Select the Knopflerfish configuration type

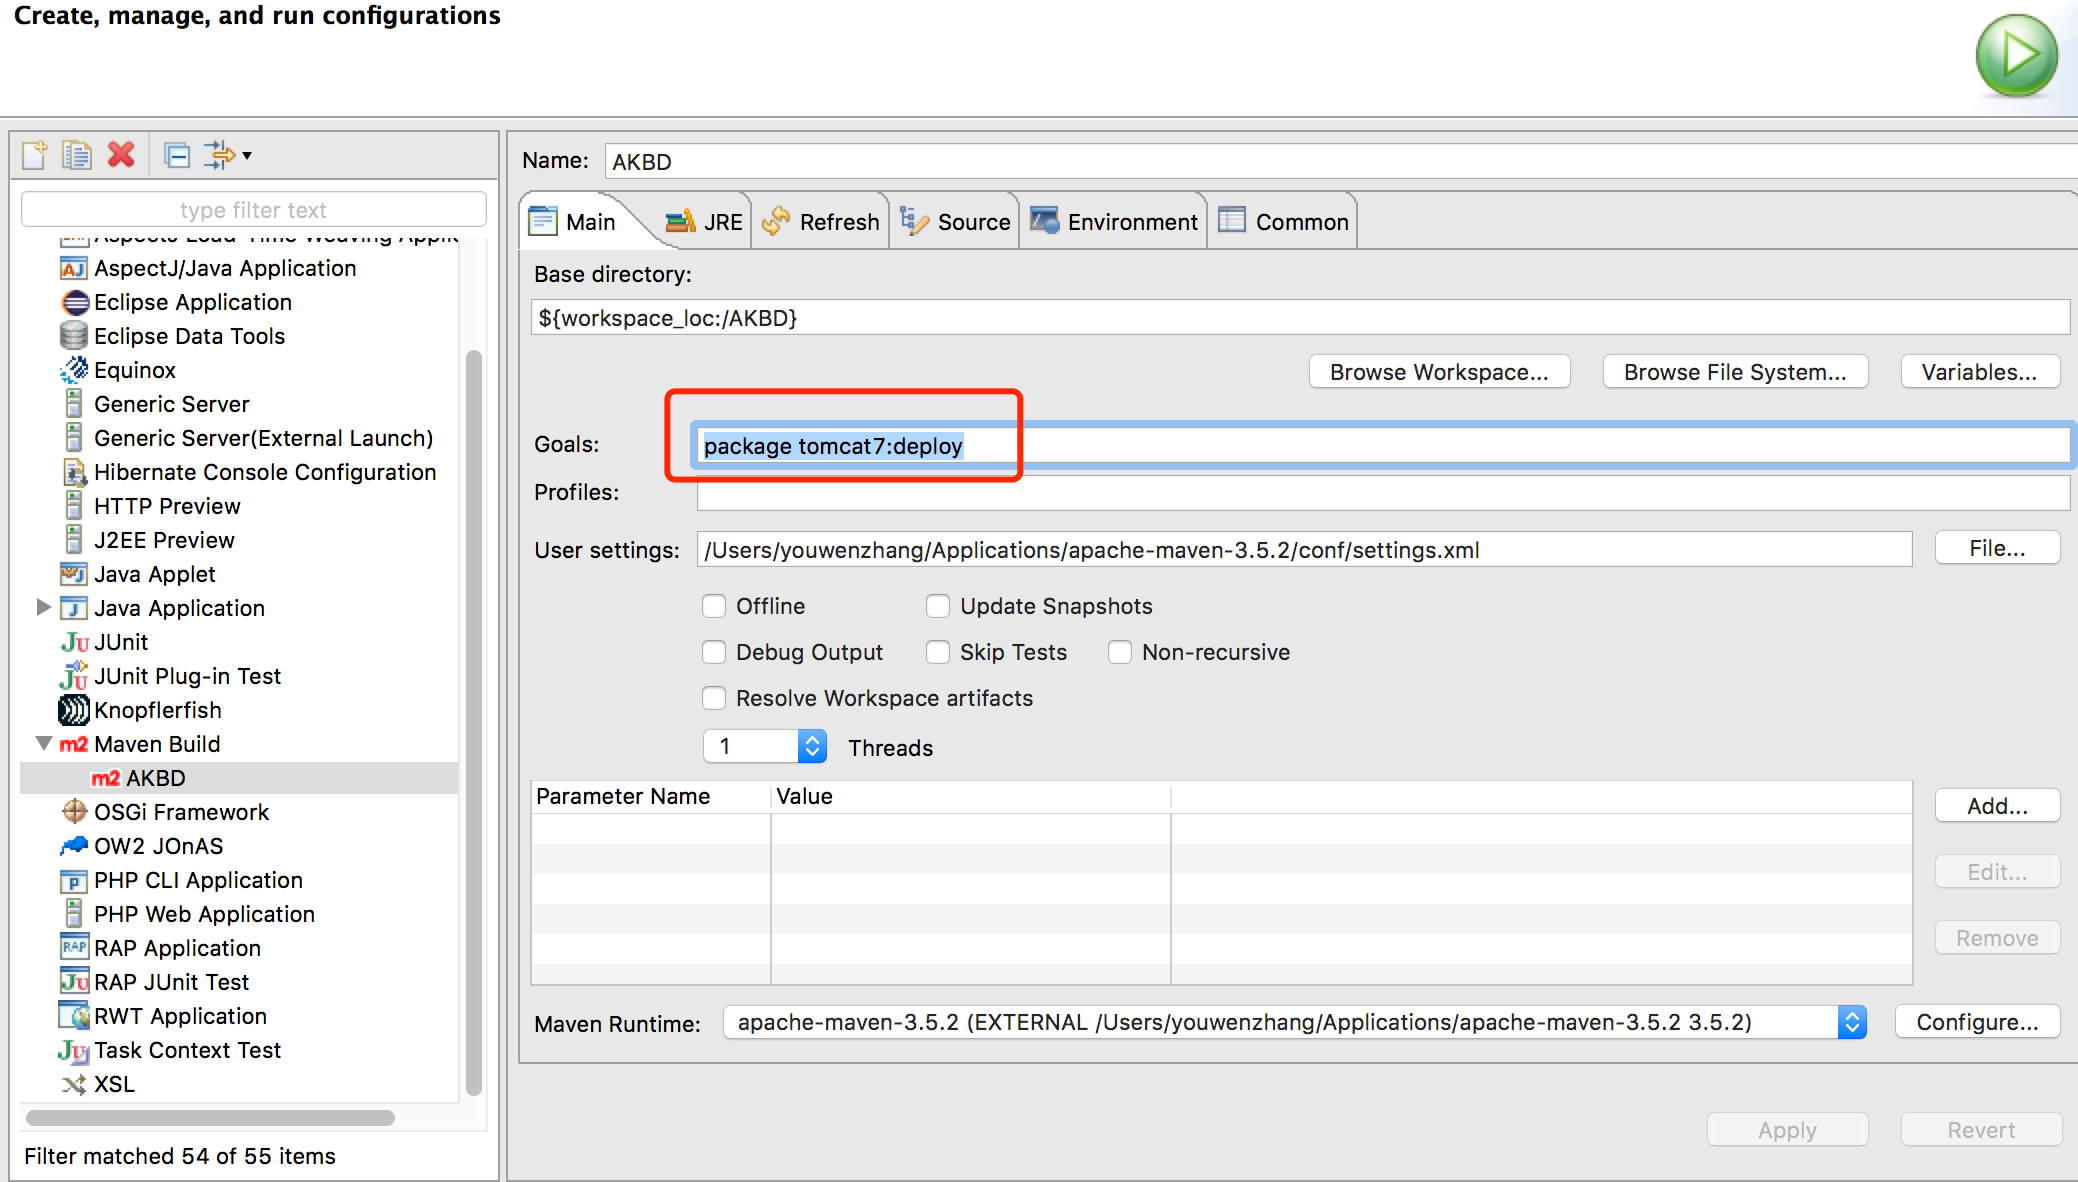click(x=157, y=710)
